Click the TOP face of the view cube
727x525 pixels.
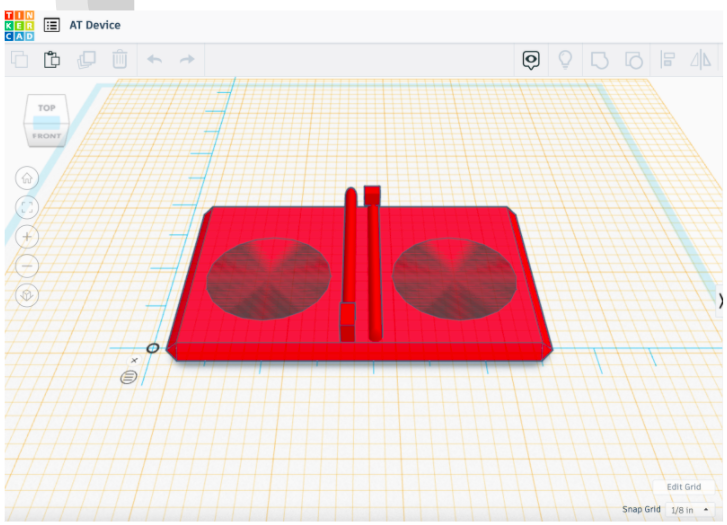click(46, 108)
